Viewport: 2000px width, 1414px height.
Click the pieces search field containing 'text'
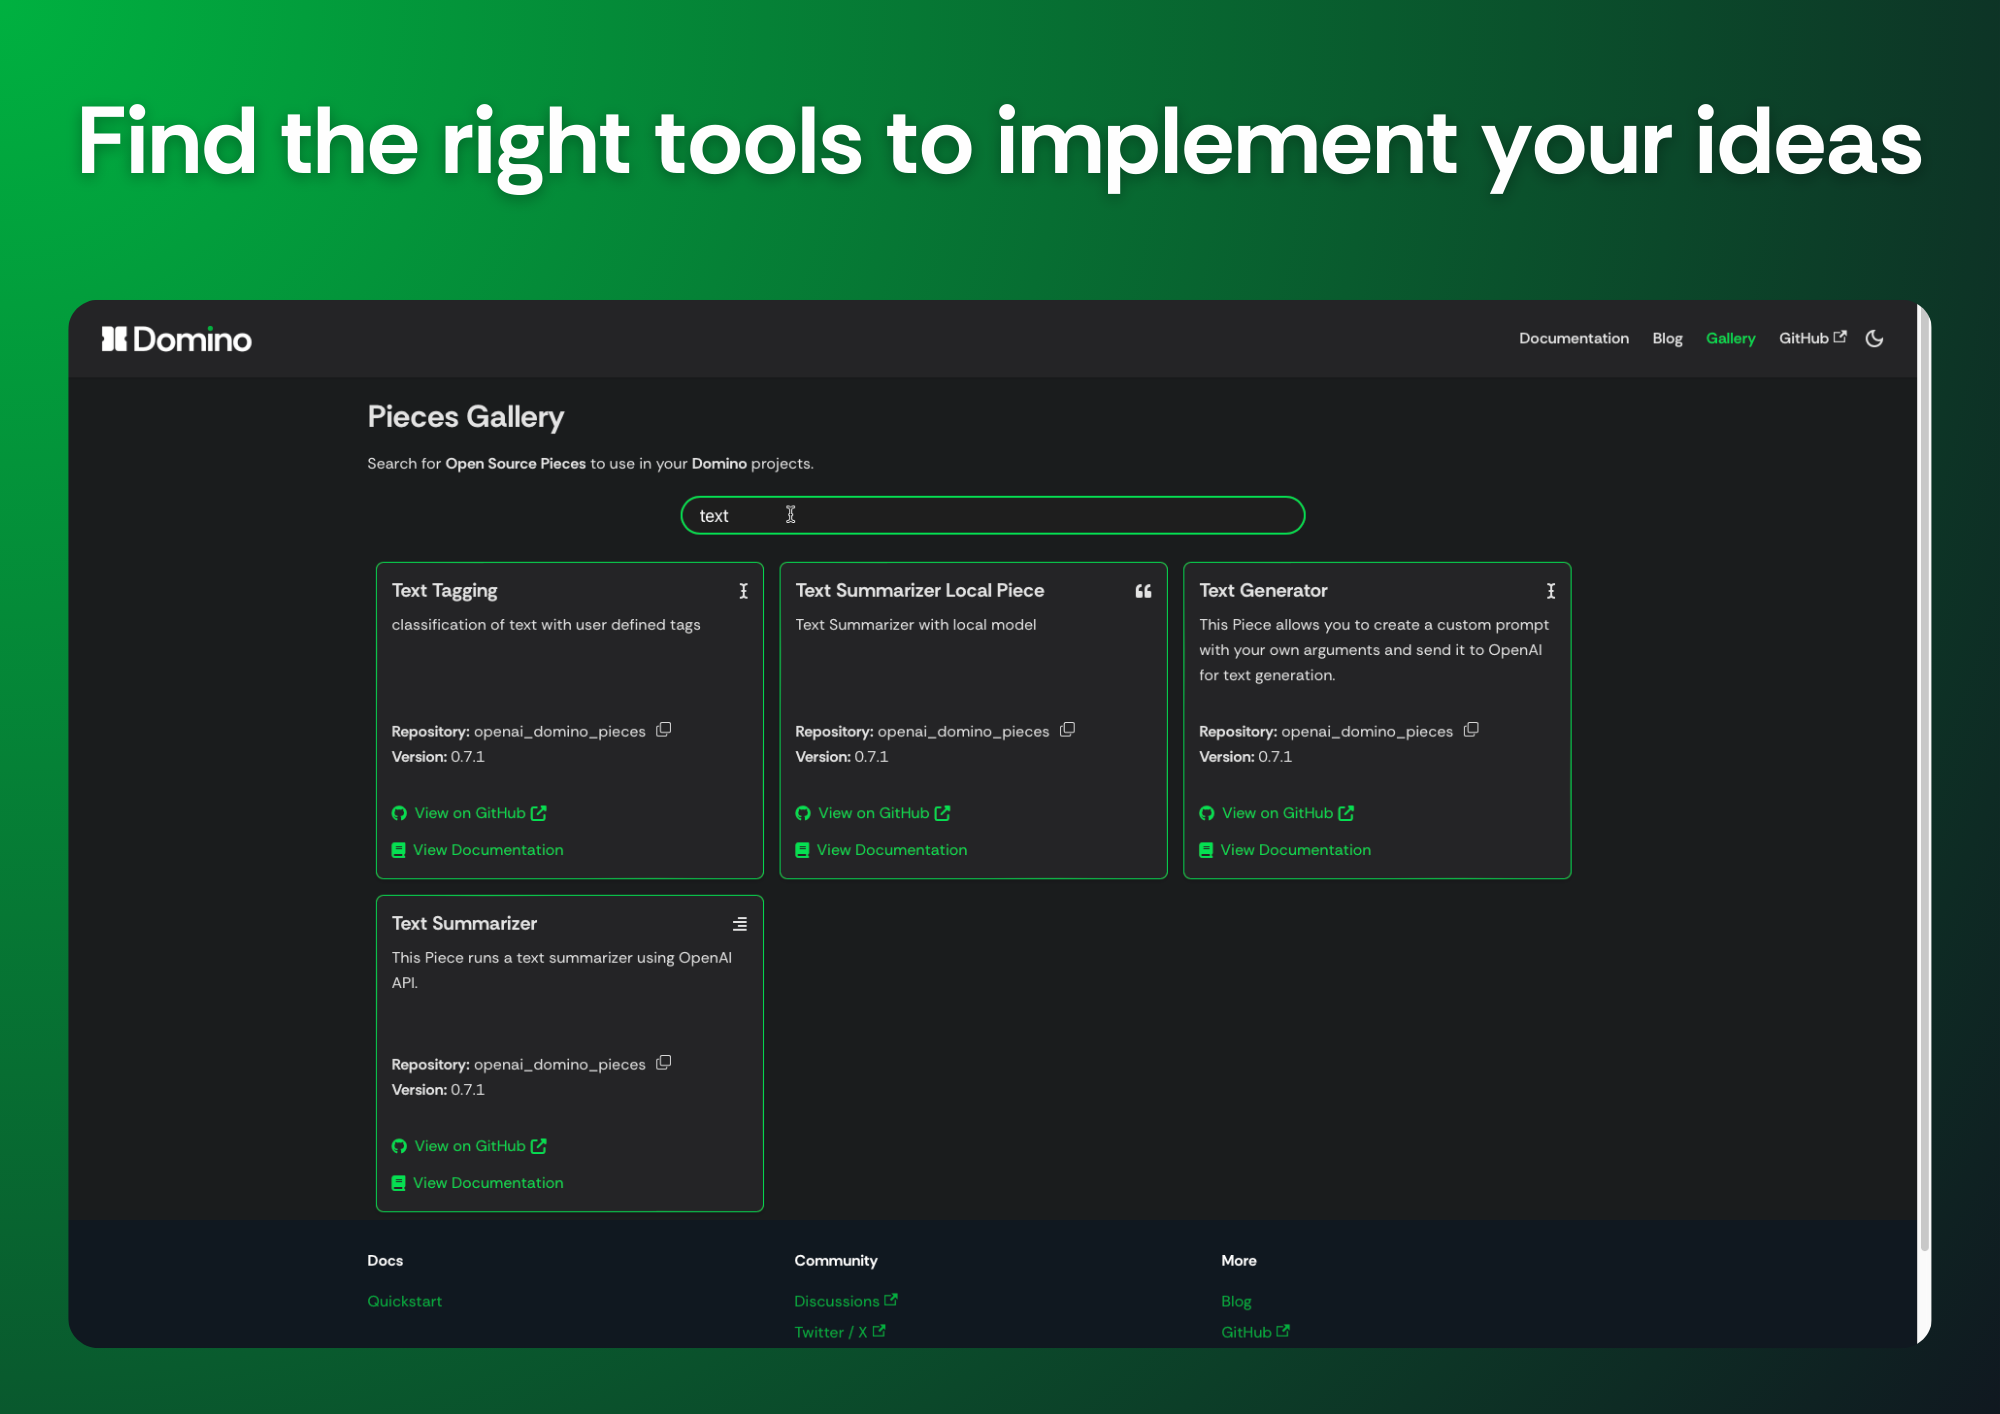tap(992, 516)
